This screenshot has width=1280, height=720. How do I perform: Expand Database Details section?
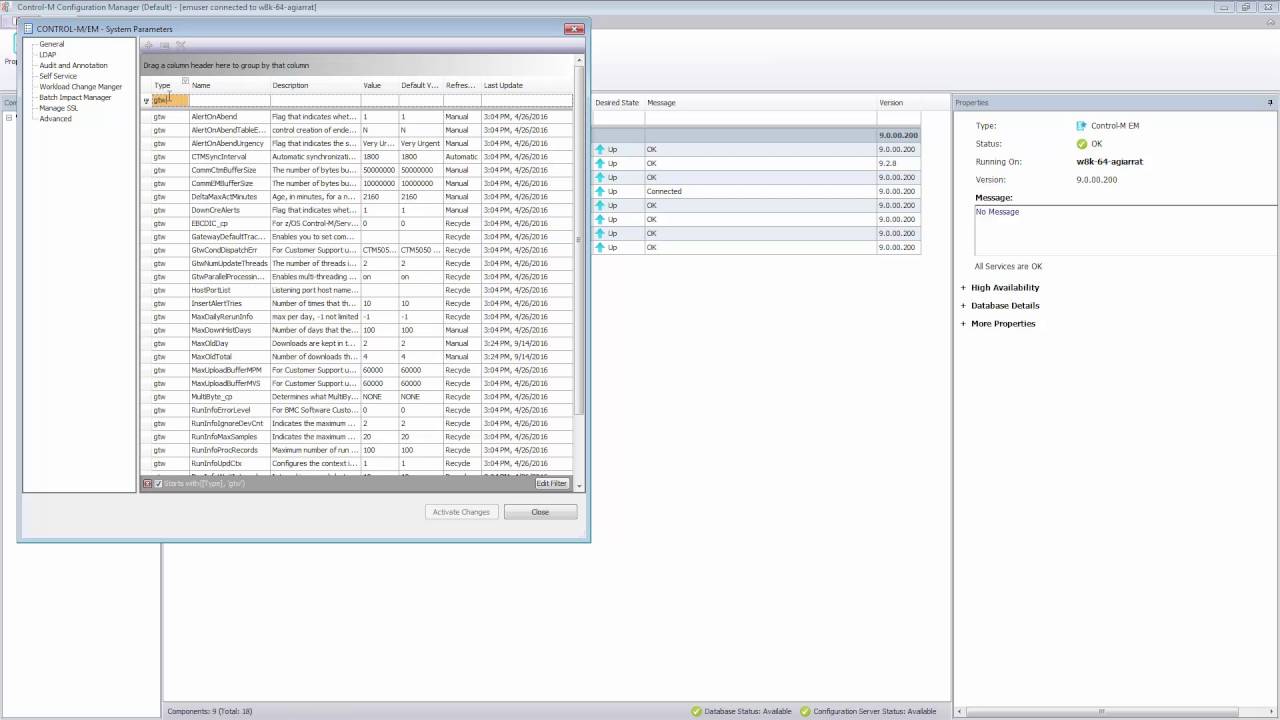[x=963, y=306]
